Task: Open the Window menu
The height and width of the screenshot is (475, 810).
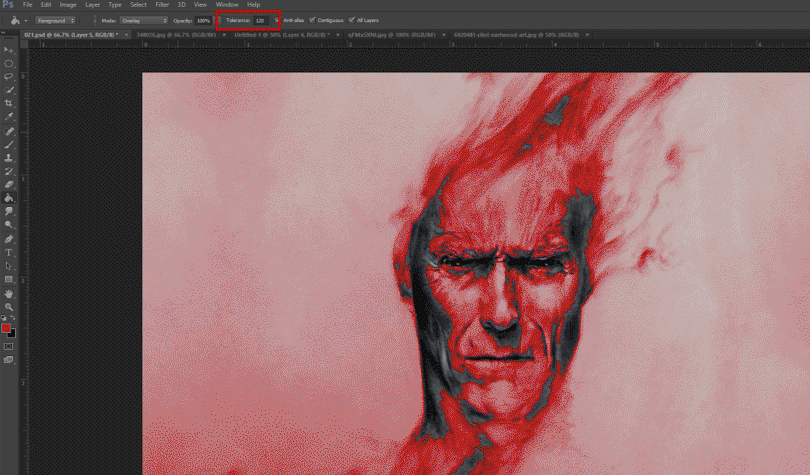Action: coord(227,5)
